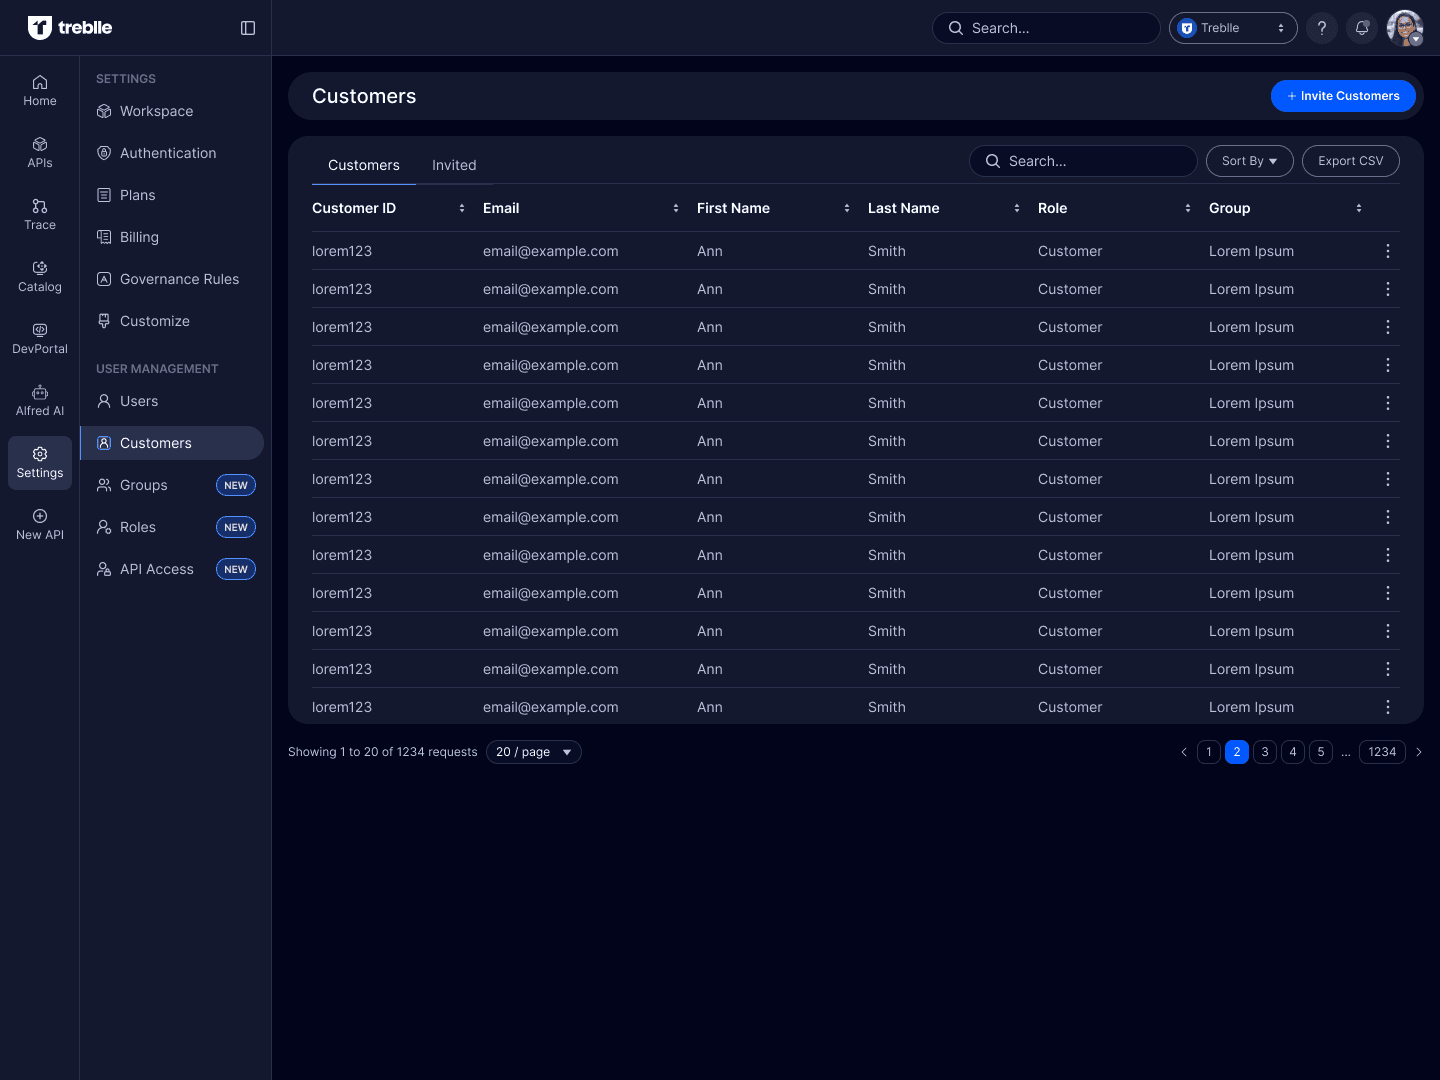Open Governance Rules in settings menu

point(179,279)
